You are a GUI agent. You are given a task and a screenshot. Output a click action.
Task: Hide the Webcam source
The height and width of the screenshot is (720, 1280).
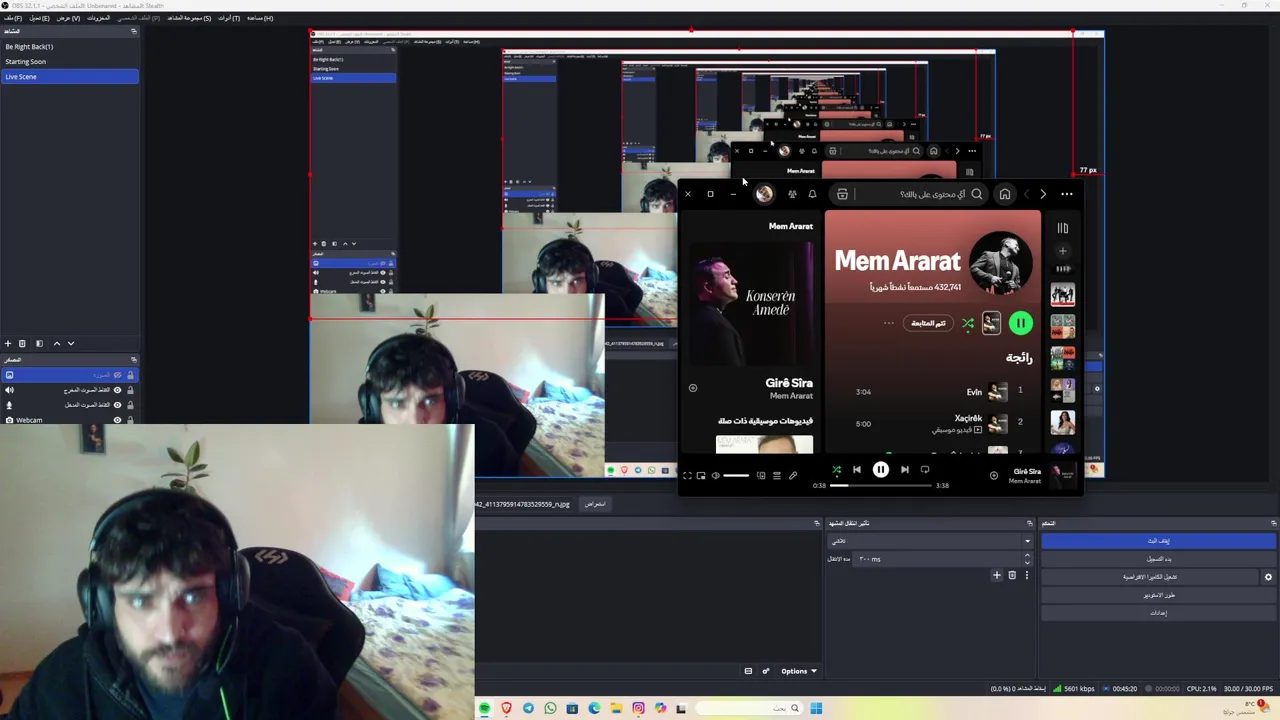(117, 420)
